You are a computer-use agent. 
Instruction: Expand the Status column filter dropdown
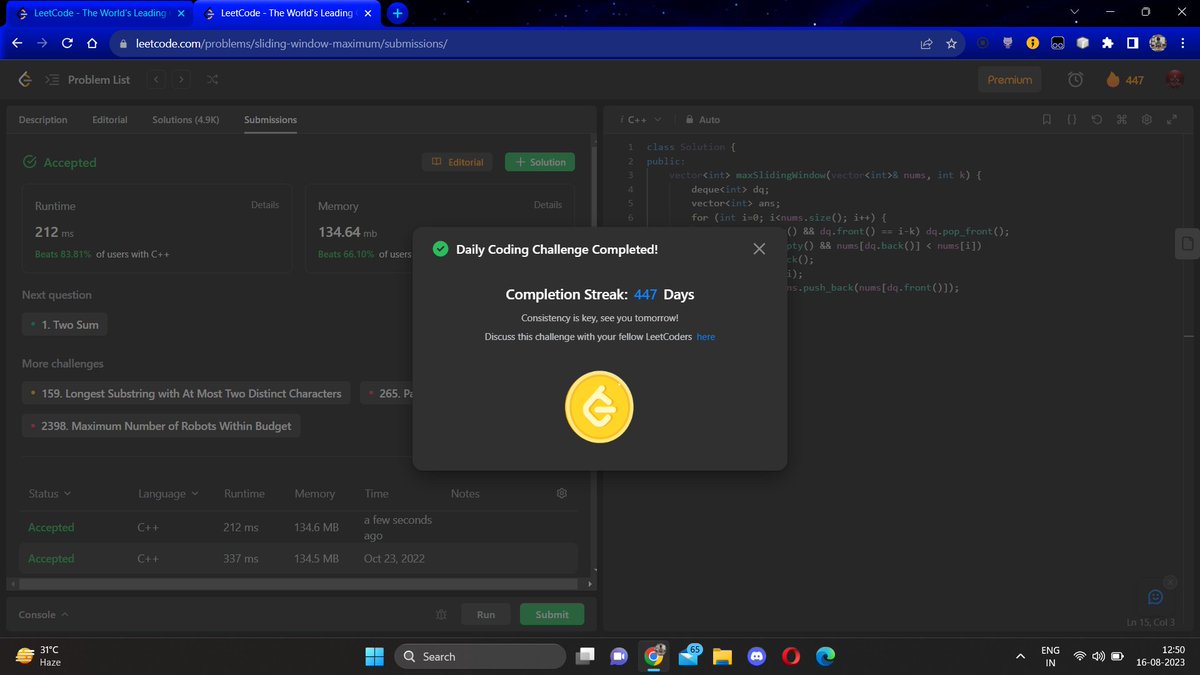50,494
